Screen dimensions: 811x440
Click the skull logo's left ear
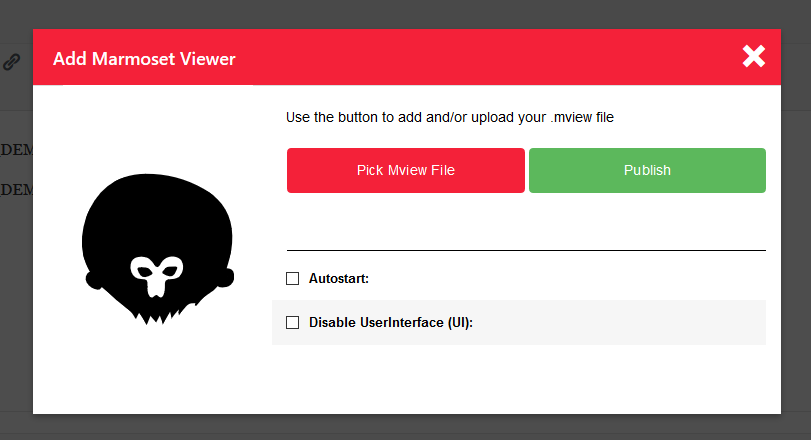point(94,279)
